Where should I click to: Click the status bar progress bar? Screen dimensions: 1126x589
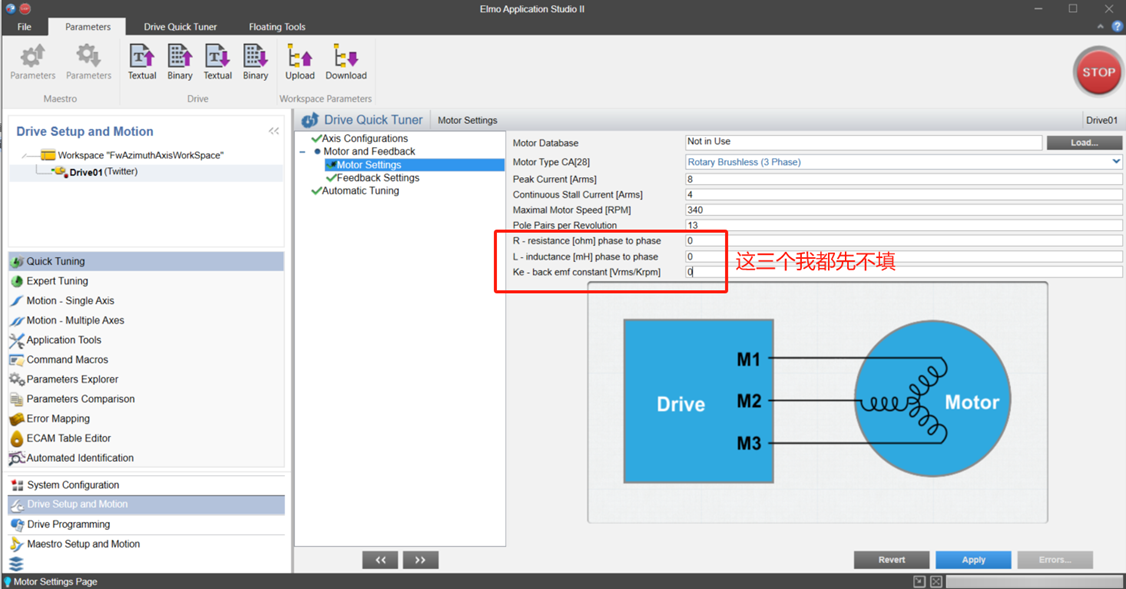point(1034,581)
